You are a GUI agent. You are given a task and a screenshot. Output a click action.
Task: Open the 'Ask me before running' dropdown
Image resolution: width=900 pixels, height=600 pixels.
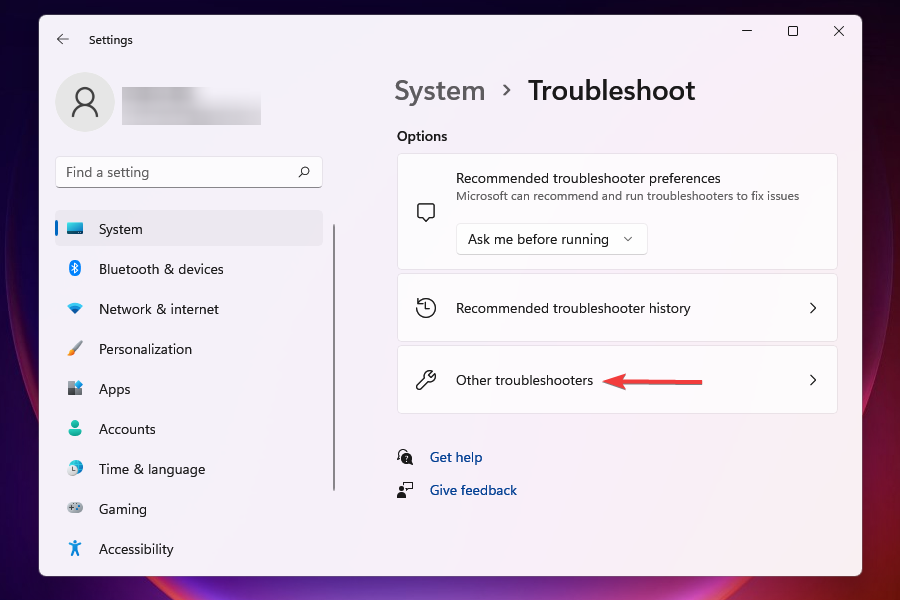coord(551,239)
